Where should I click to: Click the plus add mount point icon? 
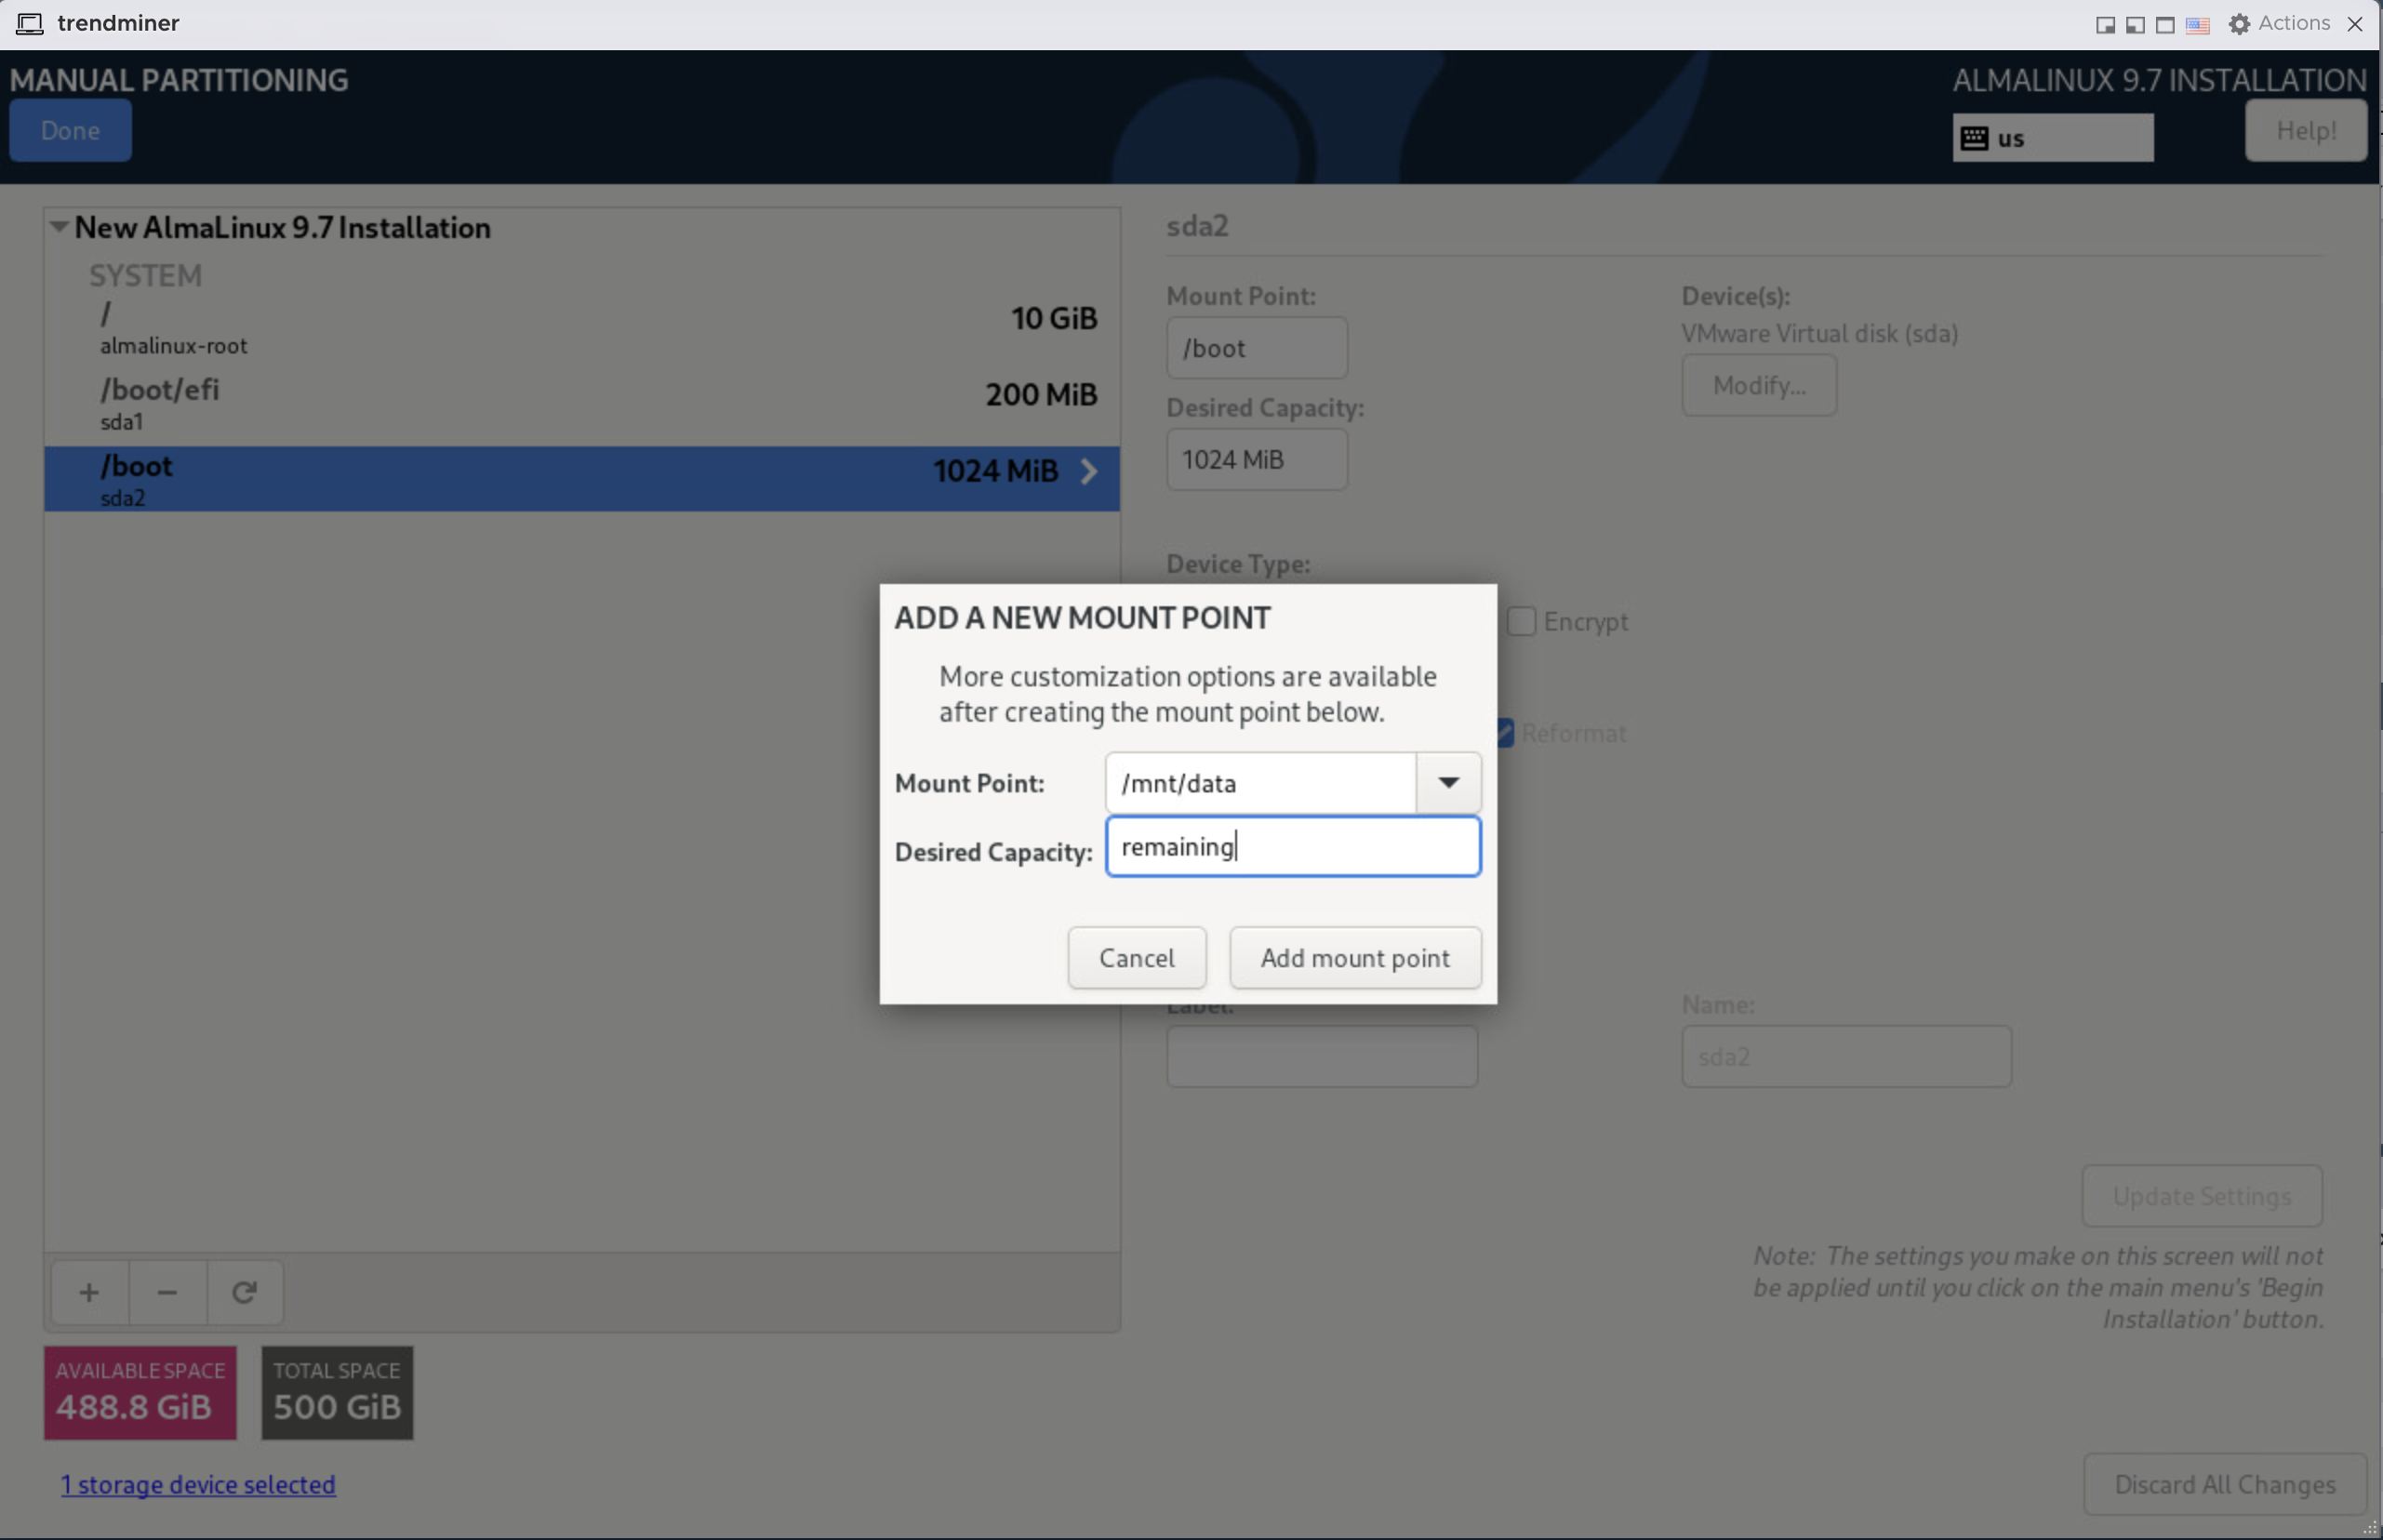(89, 1292)
